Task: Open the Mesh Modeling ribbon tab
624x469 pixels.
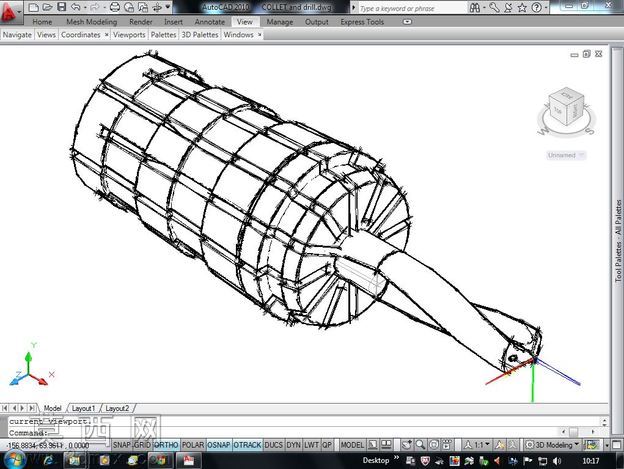Action: 92,22
